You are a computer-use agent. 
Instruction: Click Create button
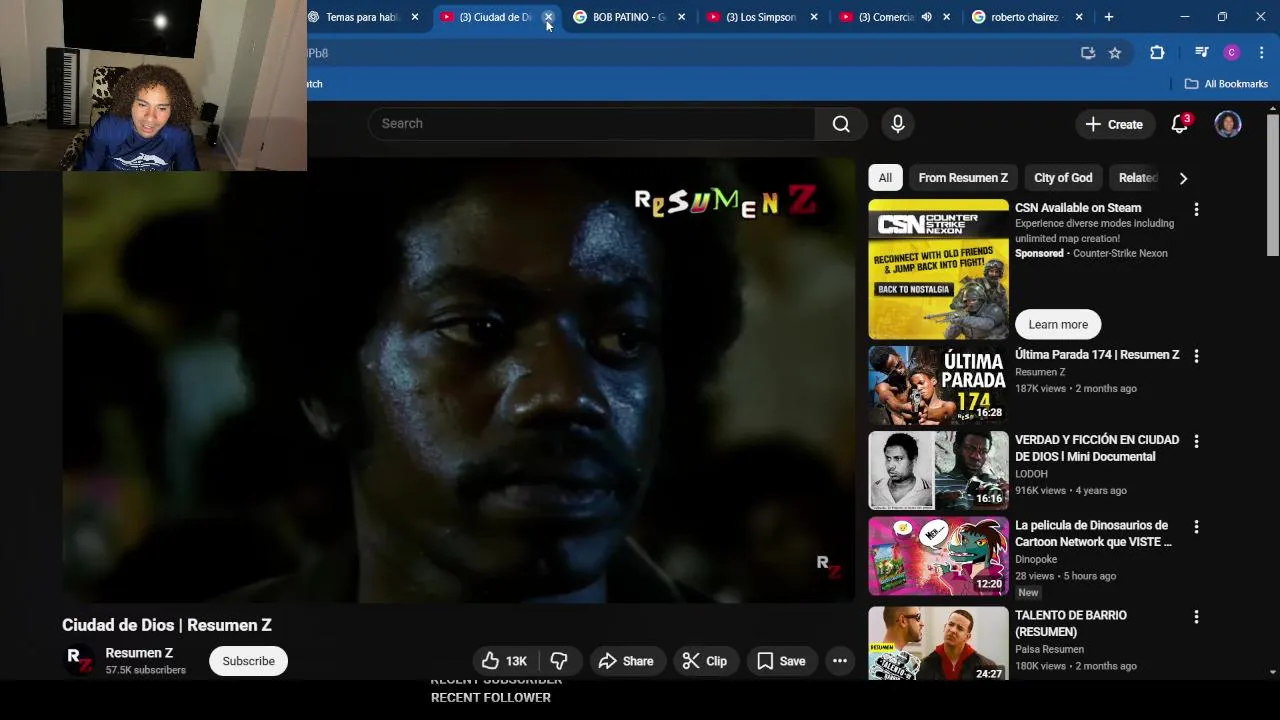(1114, 124)
